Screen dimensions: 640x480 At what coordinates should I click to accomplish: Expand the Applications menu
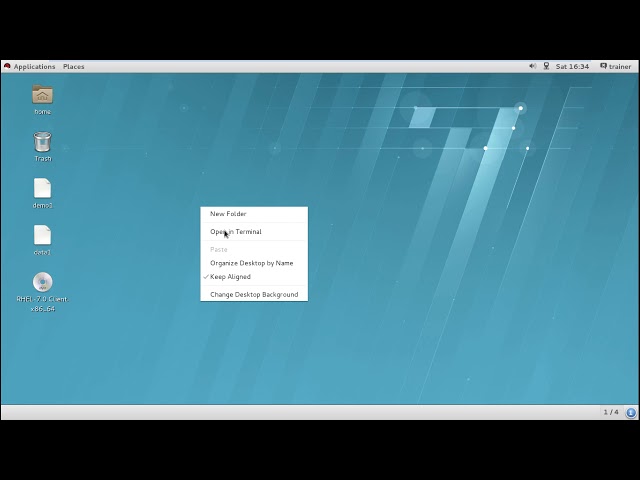34,66
